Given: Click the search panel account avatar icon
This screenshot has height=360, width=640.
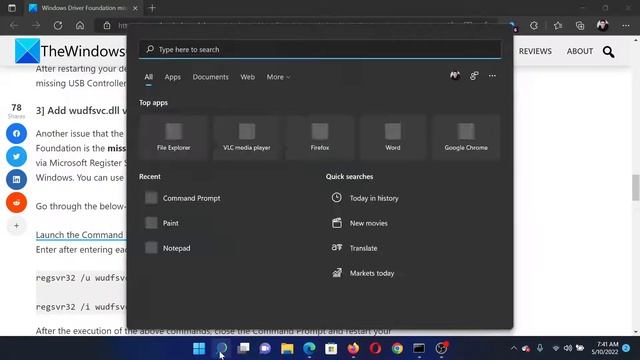Looking at the screenshot, I should click(x=455, y=76).
